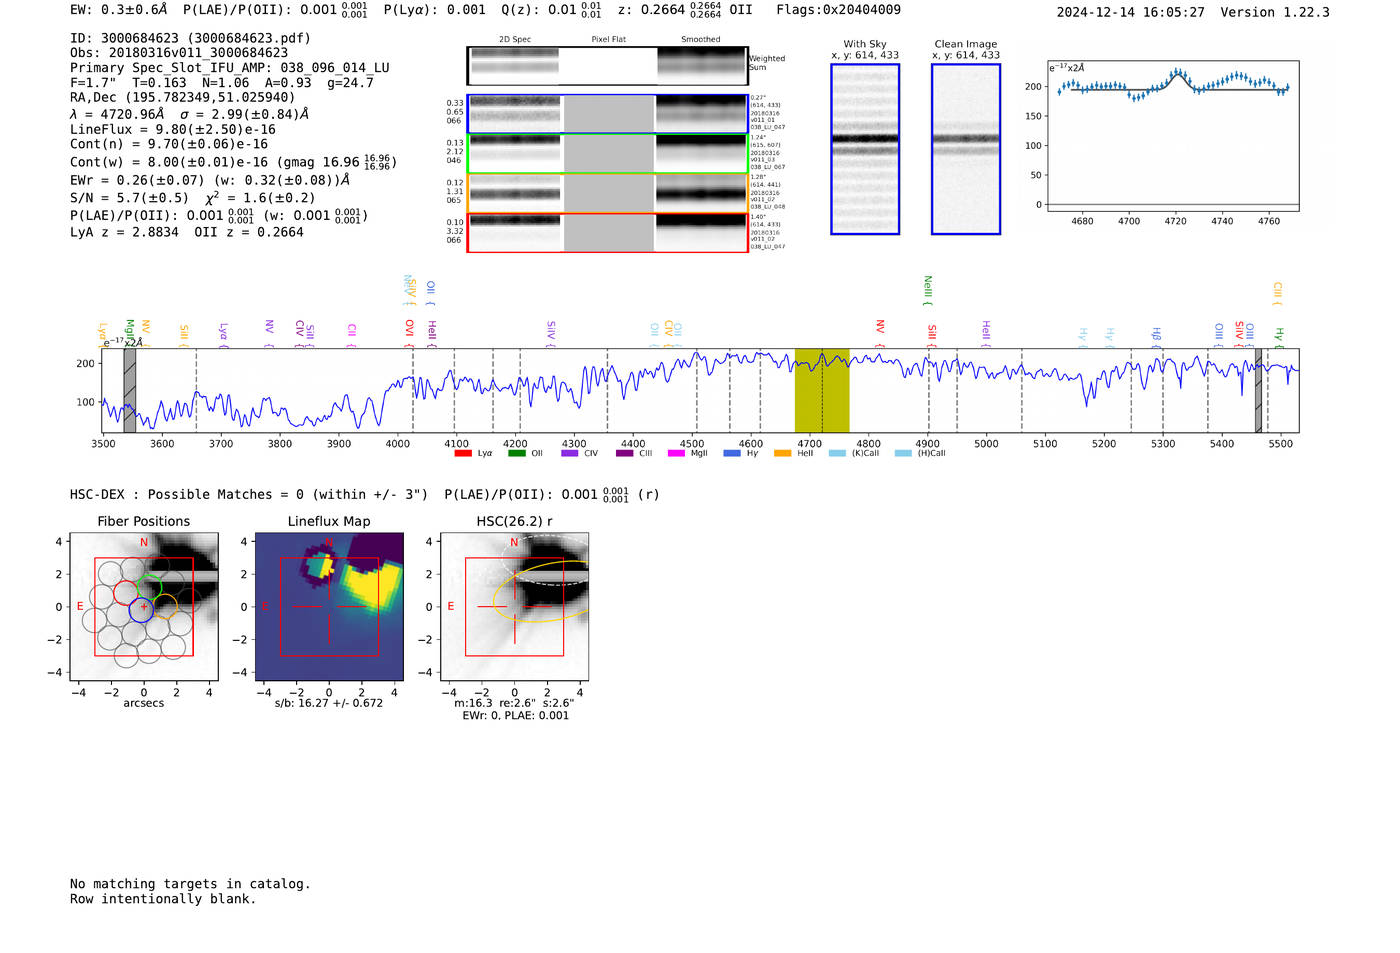Click the s/b: 16.27 +/- 0.672 caption
Image resolution: width=1400 pixels, height=953 pixels.
pyautogui.click(x=329, y=703)
